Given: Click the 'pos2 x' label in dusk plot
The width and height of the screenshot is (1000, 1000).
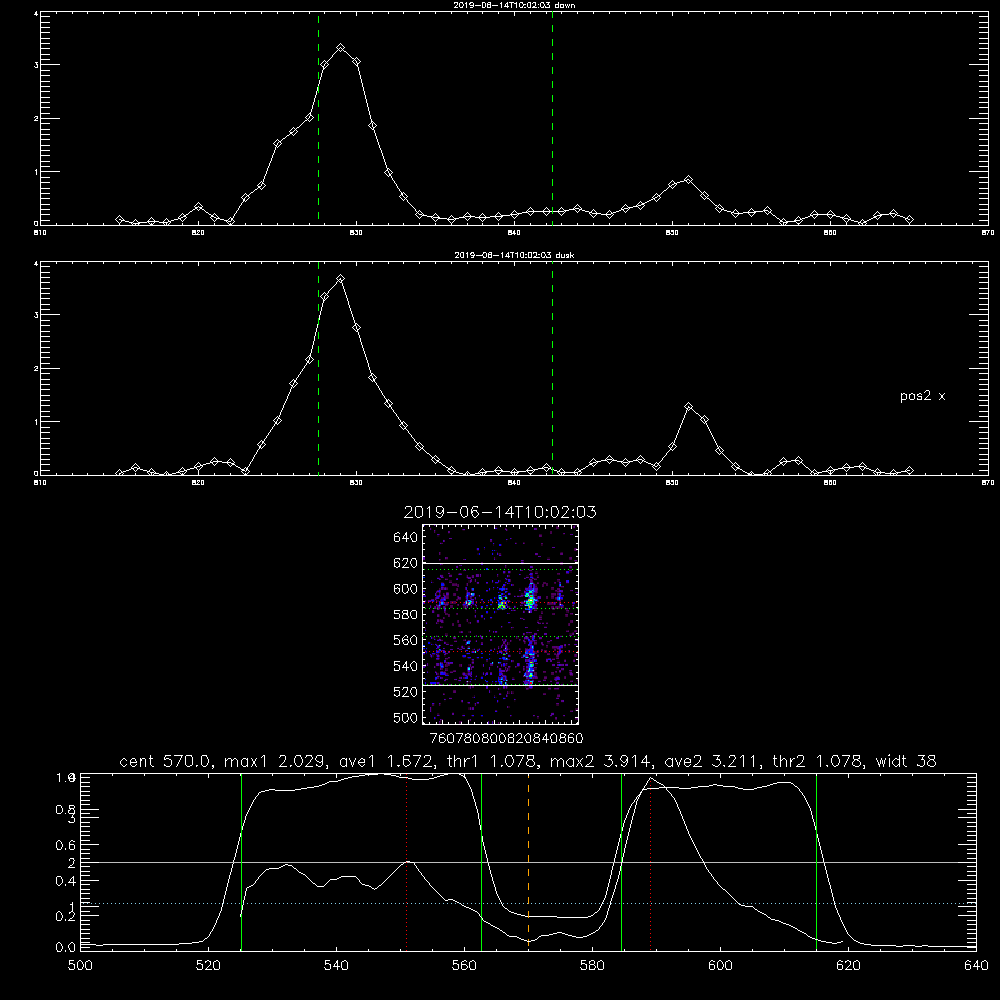Looking at the screenshot, I should coord(922,396).
